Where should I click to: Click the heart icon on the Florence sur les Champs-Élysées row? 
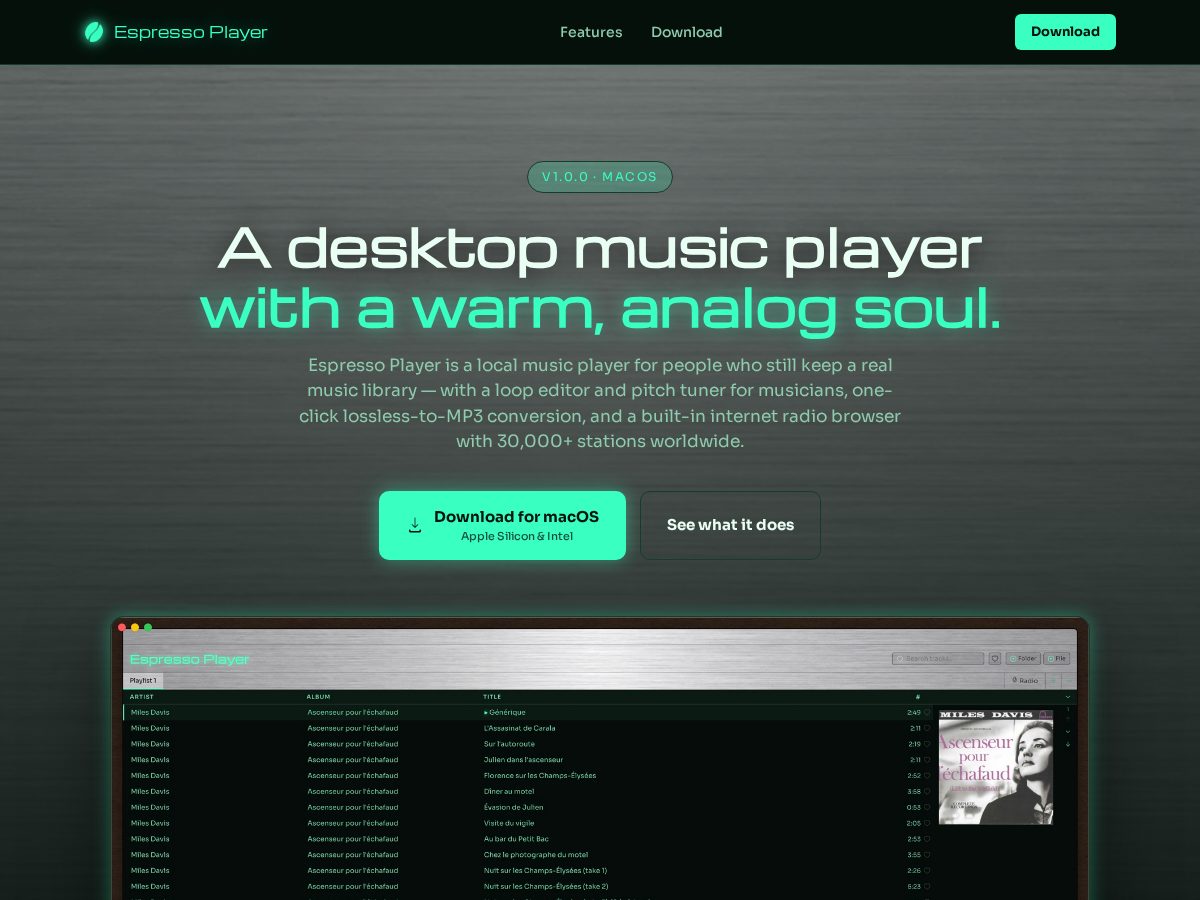pos(927,776)
